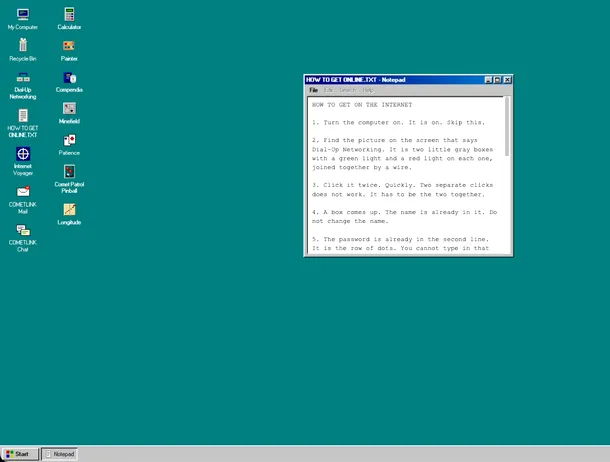
Task: Select the Calculator desktop icon
Action: tap(69, 19)
